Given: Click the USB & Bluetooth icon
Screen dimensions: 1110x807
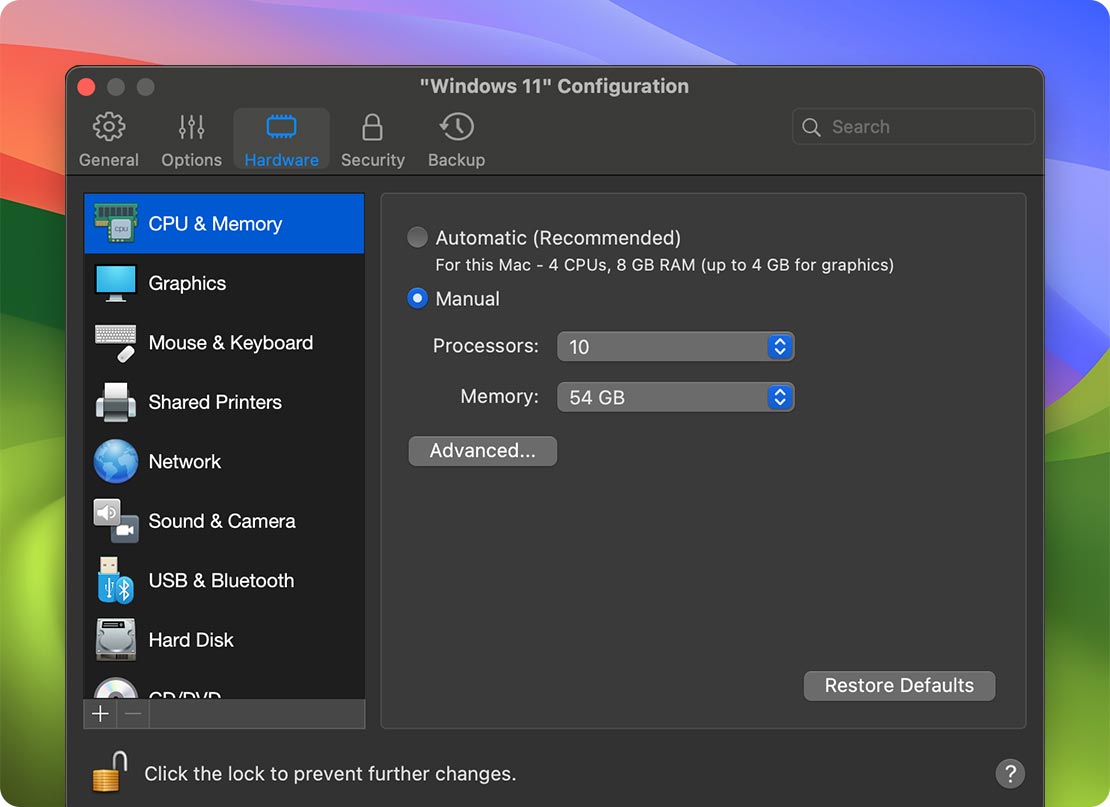Looking at the screenshot, I should coord(115,580).
